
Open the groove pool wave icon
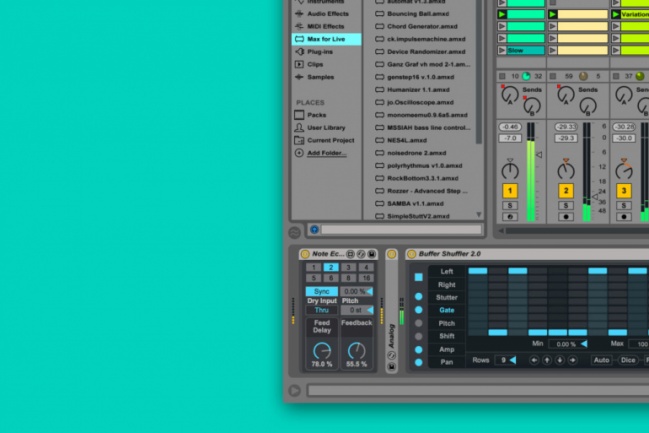pos(294,233)
